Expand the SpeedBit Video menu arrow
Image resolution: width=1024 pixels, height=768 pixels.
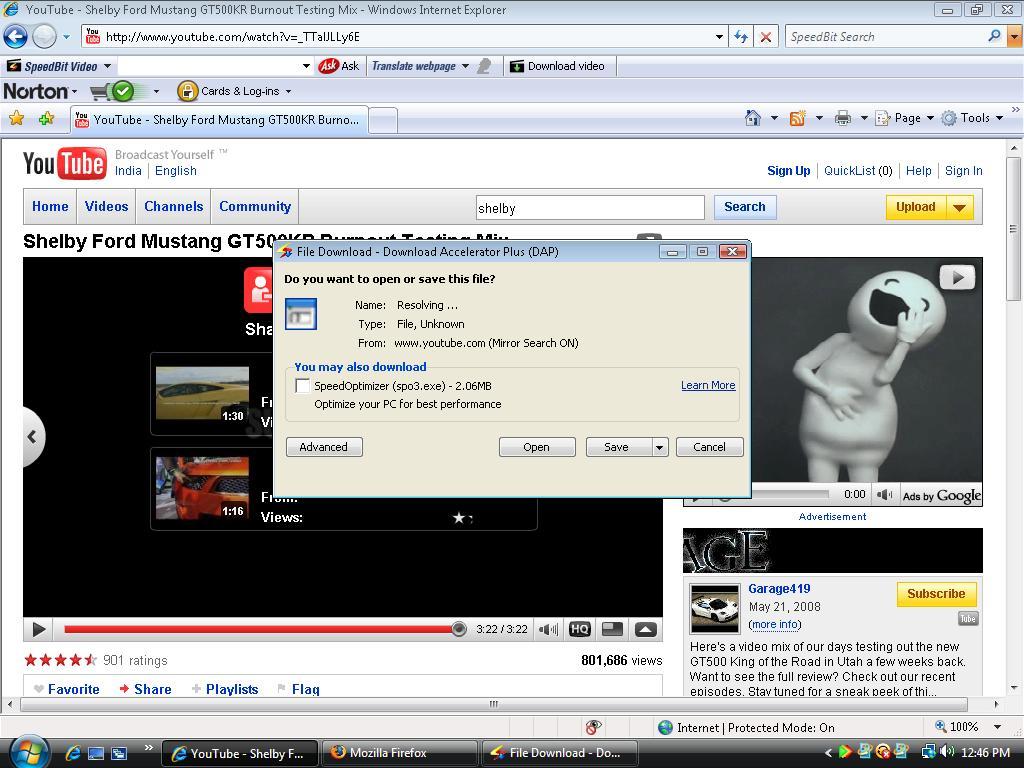(x=107, y=66)
